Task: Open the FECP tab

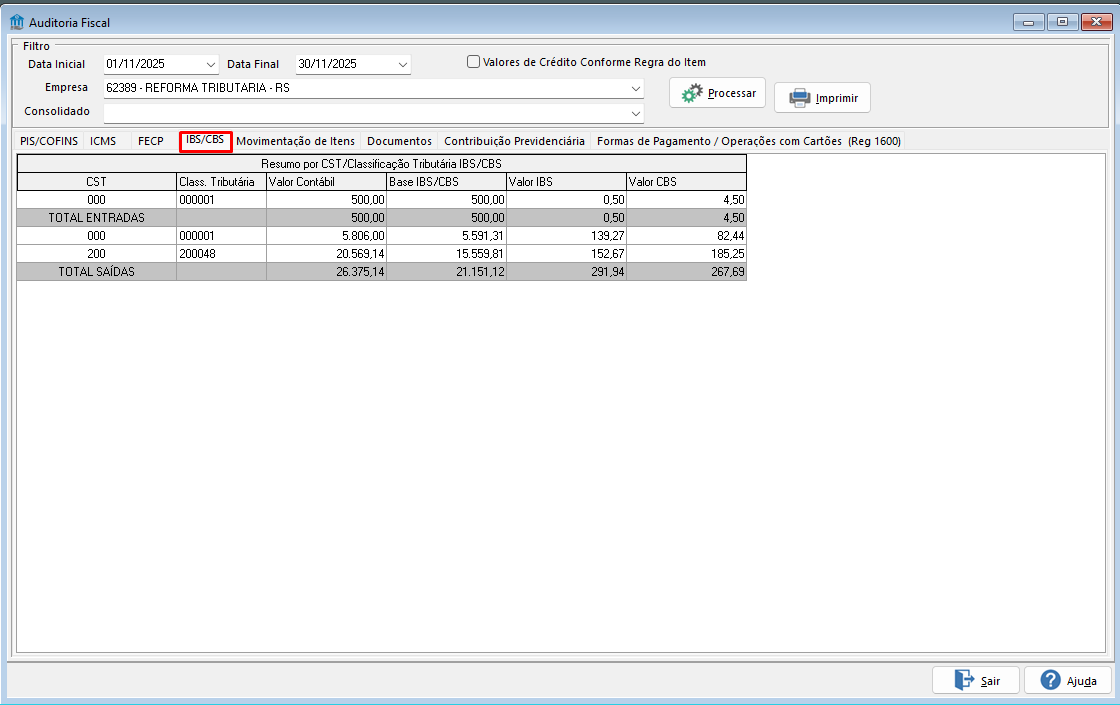Action: point(151,141)
